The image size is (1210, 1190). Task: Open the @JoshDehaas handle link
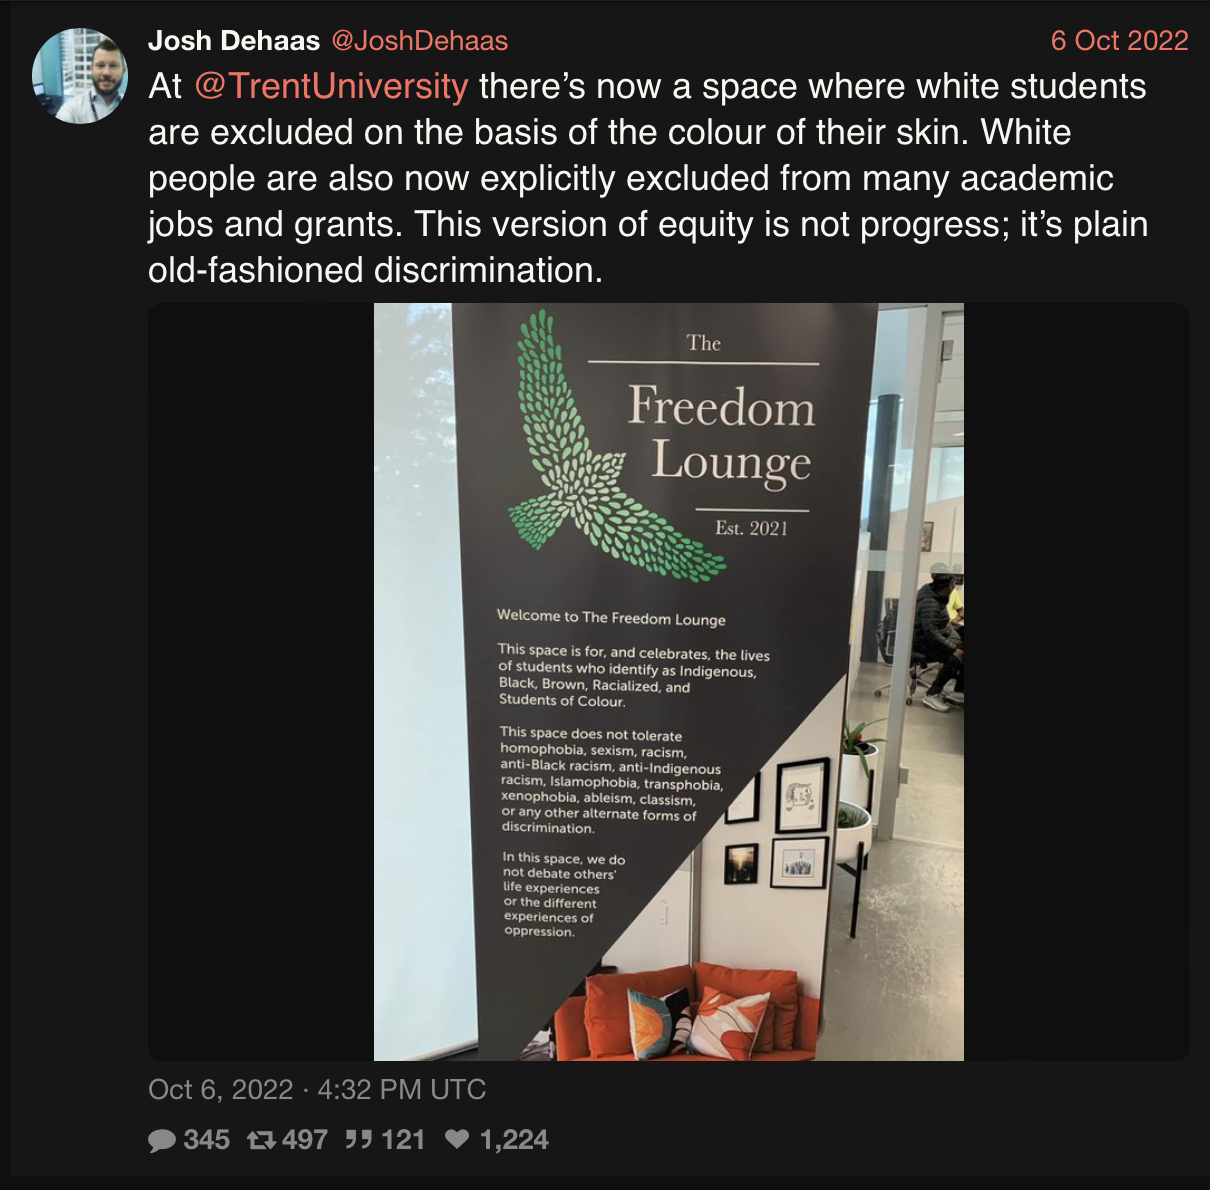coord(419,41)
